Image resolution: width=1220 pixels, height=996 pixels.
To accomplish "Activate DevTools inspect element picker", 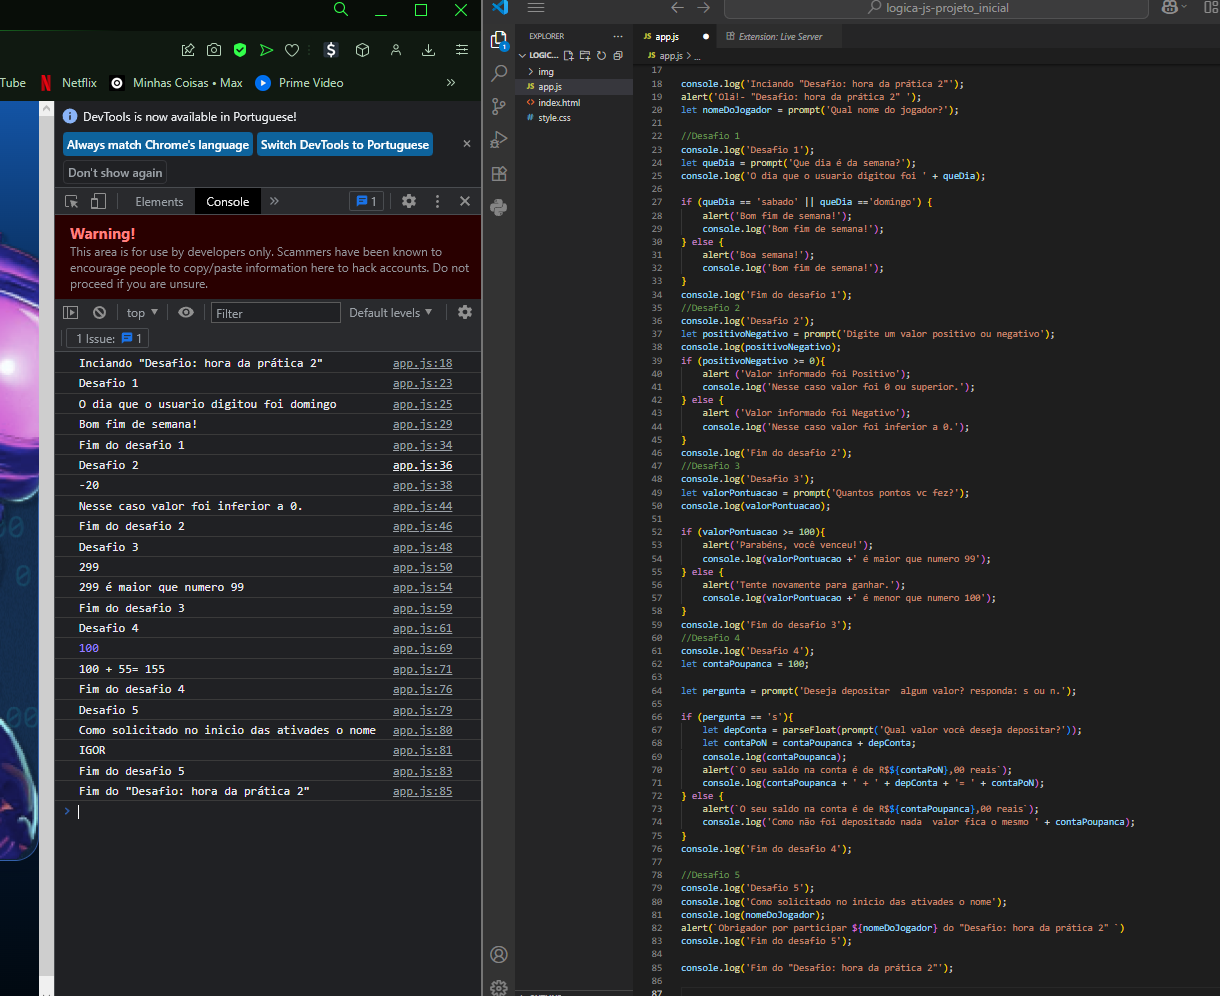I will [x=72, y=201].
